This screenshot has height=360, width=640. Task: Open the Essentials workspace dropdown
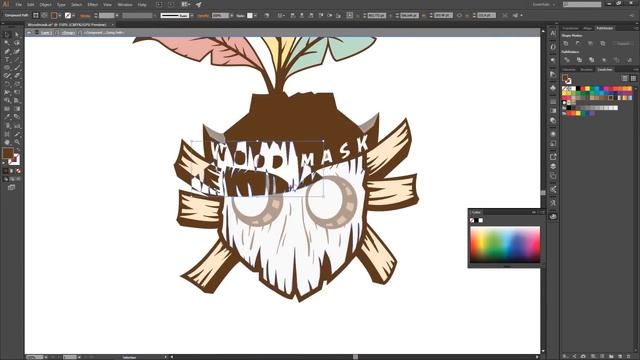coord(544,4)
